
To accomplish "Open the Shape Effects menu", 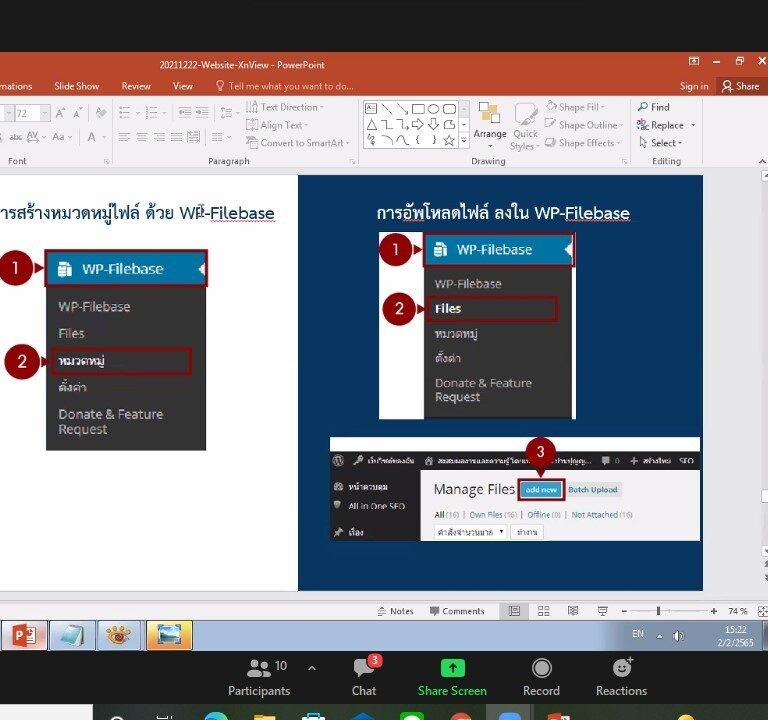I will tap(582, 143).
